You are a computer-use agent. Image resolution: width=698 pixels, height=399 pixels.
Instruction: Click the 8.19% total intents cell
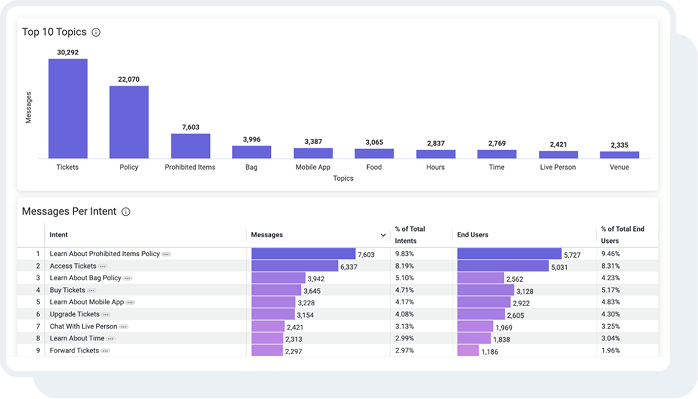coord(404,266)
